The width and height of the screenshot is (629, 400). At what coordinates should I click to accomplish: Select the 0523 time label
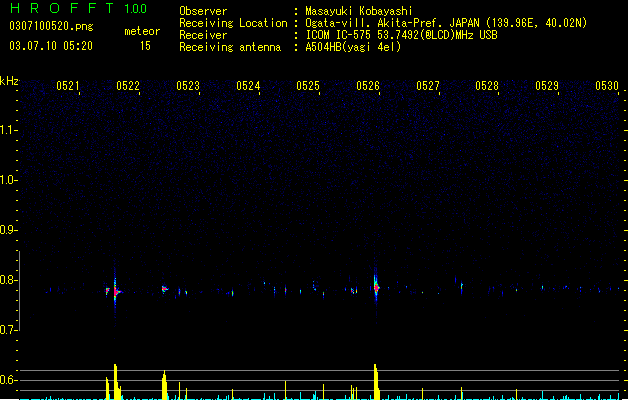(188, 85)
